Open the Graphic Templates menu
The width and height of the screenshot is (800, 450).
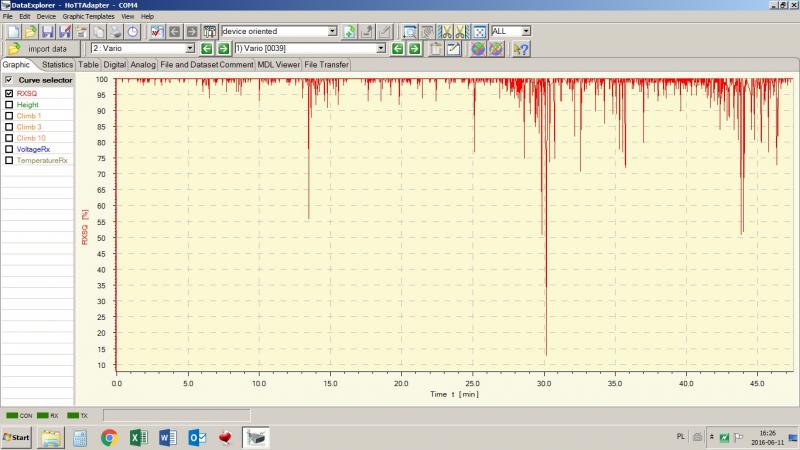[x=88, y=17]
